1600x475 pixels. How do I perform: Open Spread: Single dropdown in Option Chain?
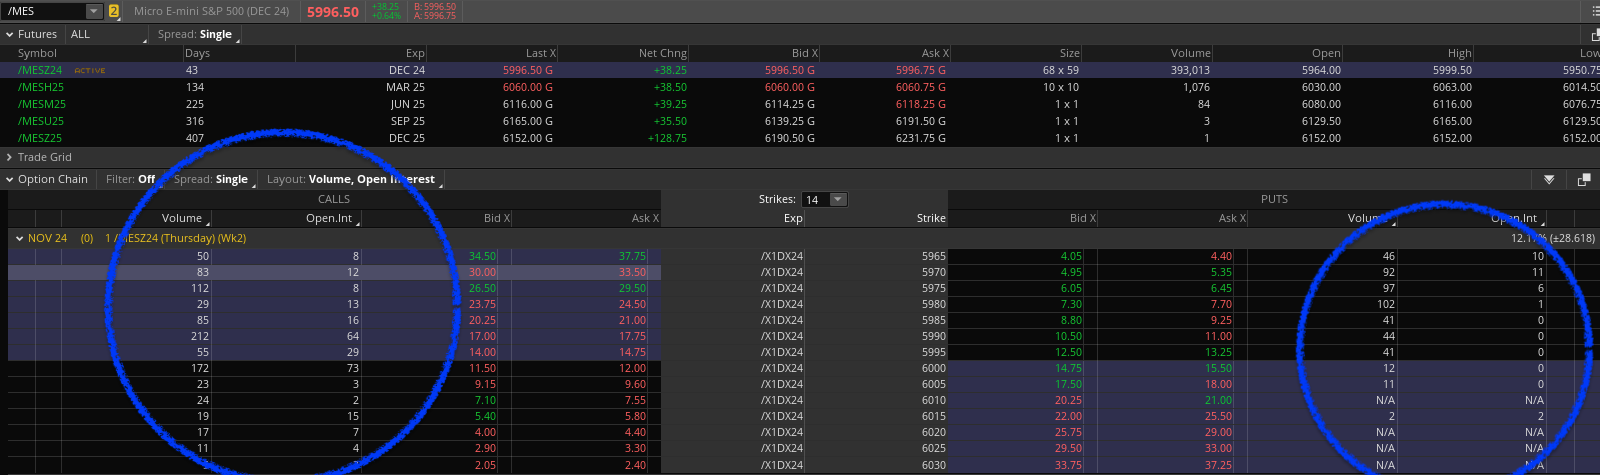click(212, 179)
